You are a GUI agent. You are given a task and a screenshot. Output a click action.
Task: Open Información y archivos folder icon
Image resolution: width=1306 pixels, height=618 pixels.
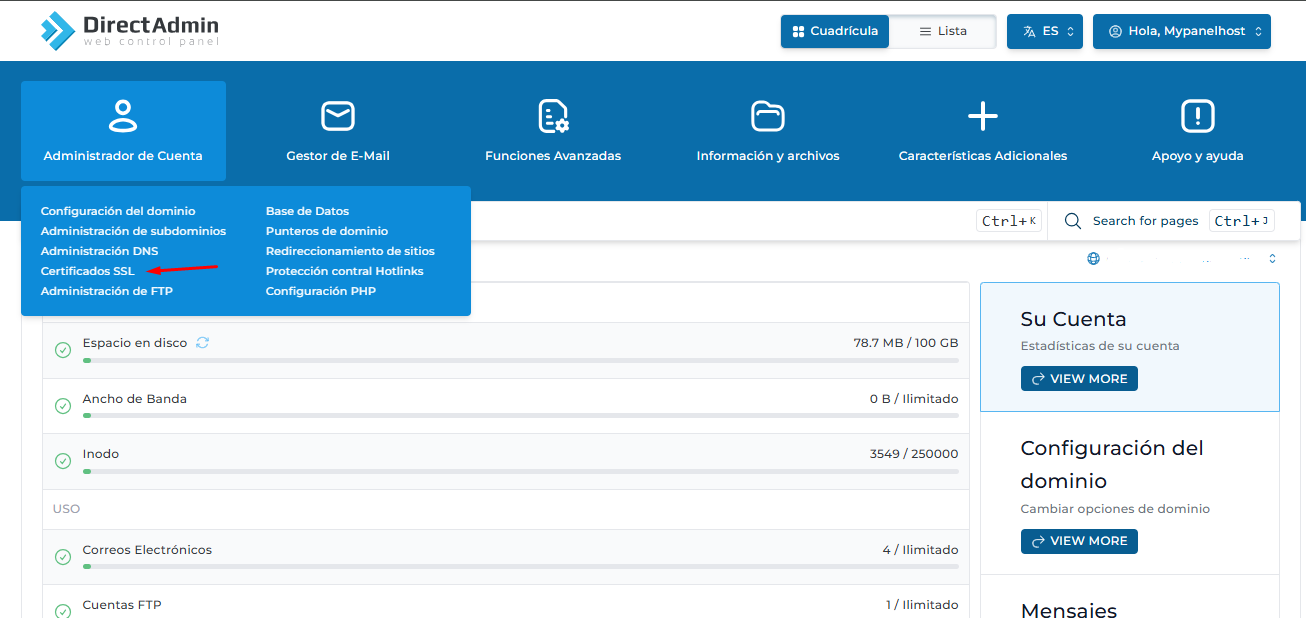pos(768,116)
